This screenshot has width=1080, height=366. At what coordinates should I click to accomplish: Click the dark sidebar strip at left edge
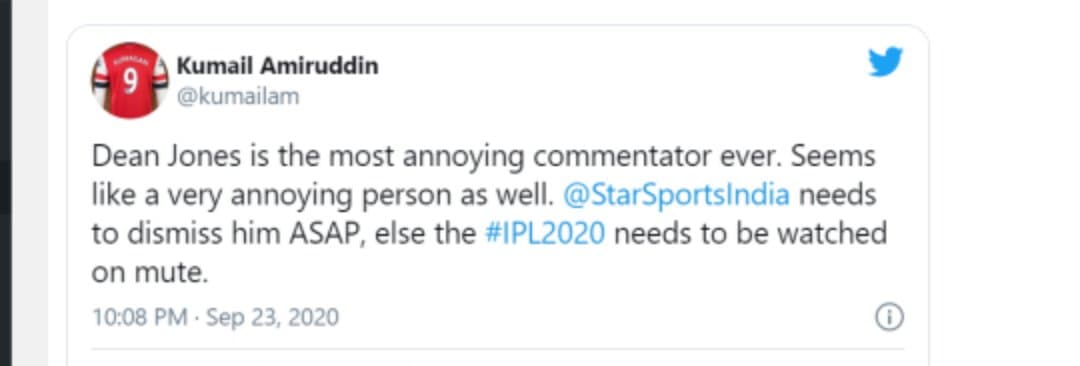[x=6, y=183]
